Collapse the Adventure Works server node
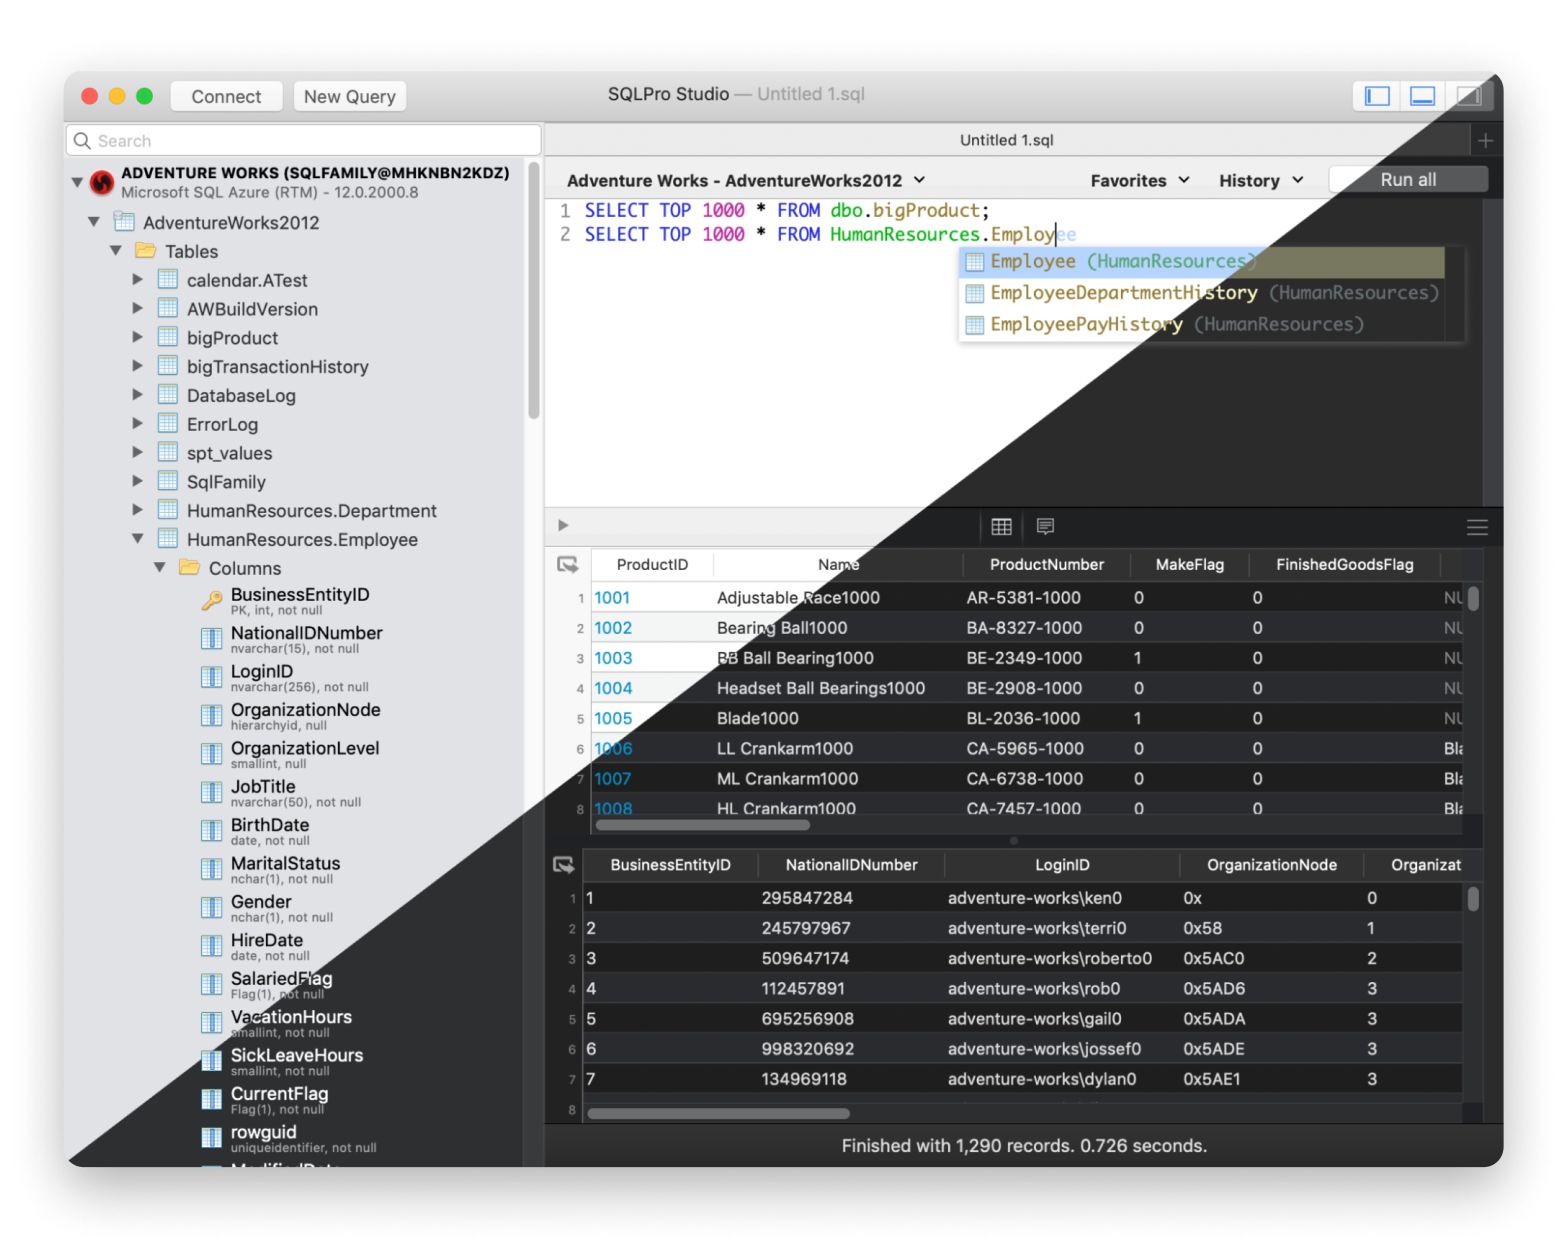This screenshot has height=1260, width=1560. tap(77, 182)
